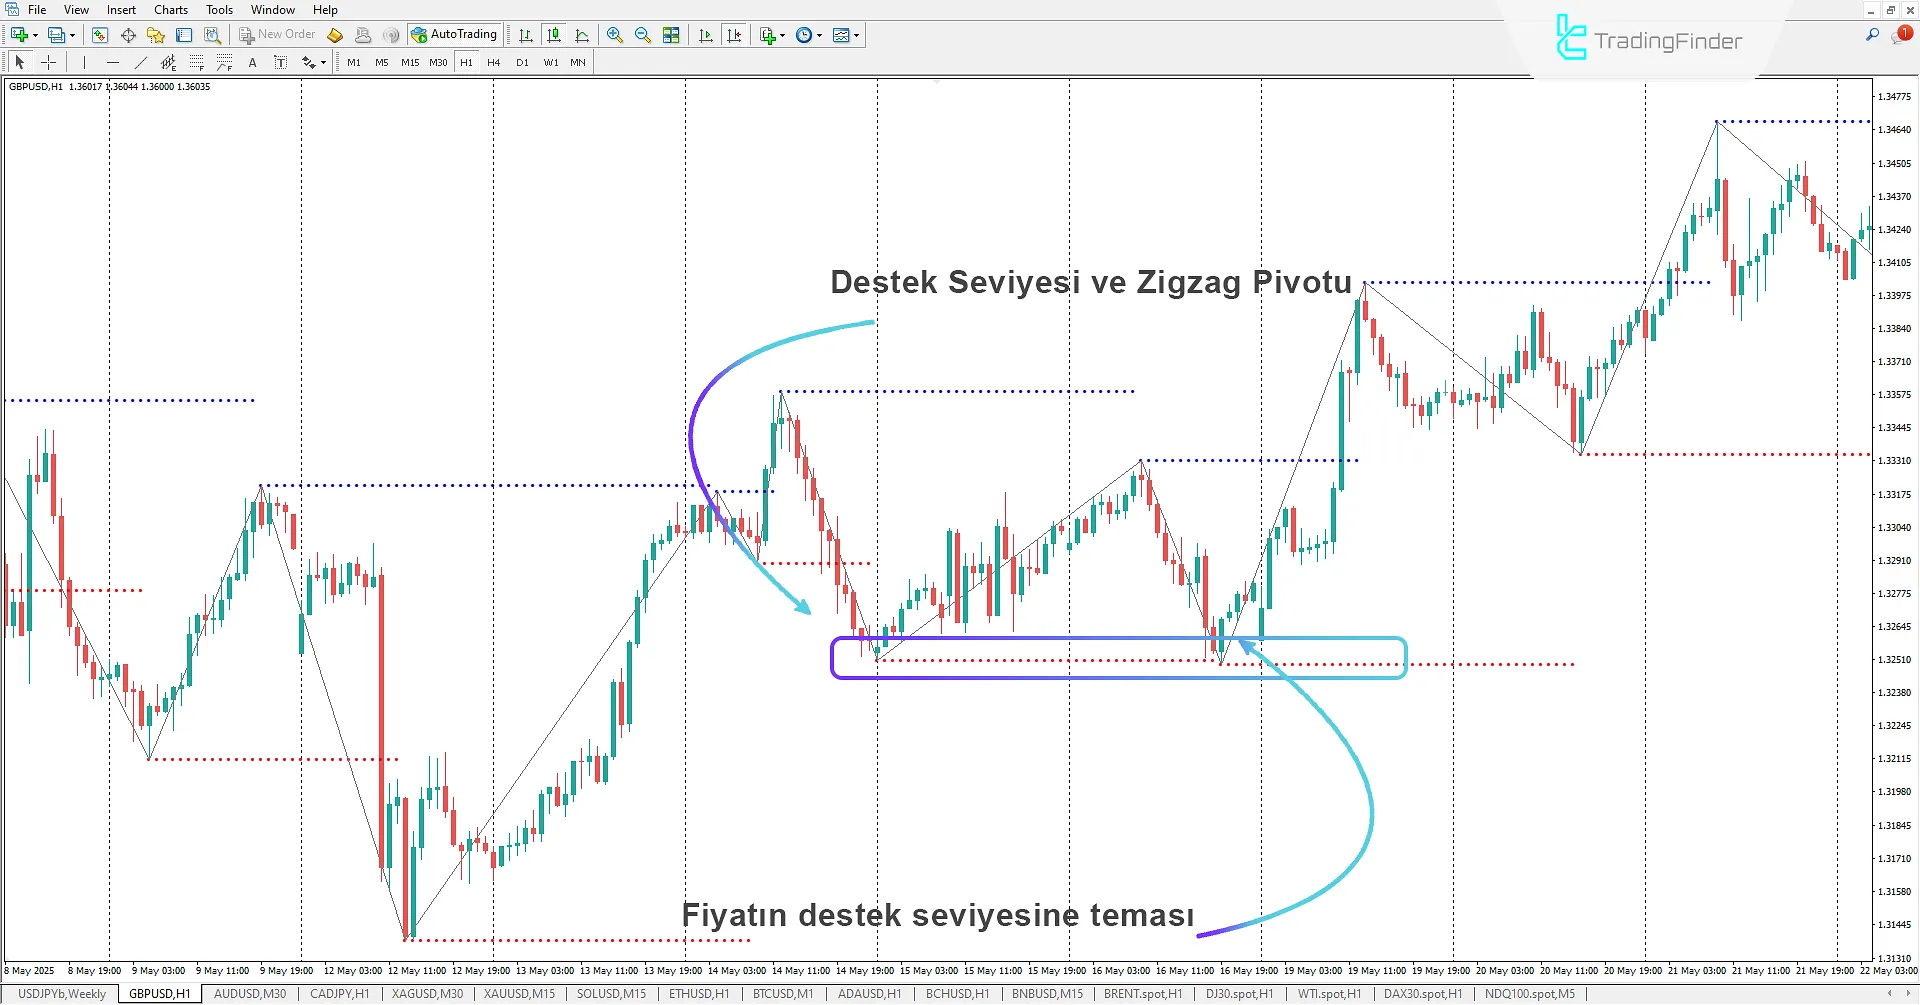This screenshot has height=1005, width=1920.
Task: Open the Charts menu
Action: tap(170, 9)
